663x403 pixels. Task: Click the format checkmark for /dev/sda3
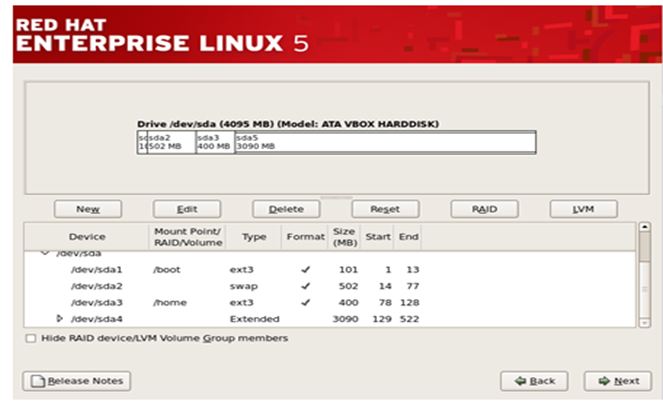point(305,302)
